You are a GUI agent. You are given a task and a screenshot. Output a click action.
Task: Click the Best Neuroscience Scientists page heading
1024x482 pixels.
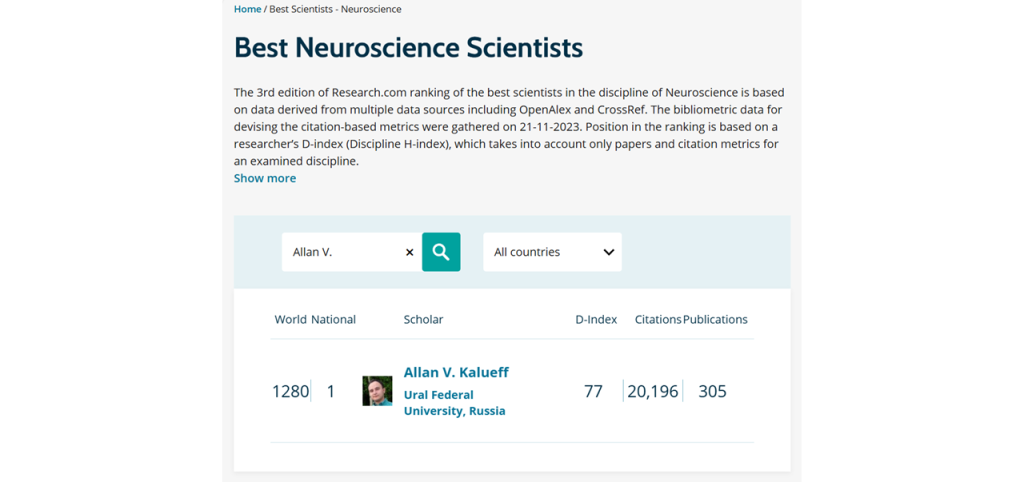click(x=408, y=48)
